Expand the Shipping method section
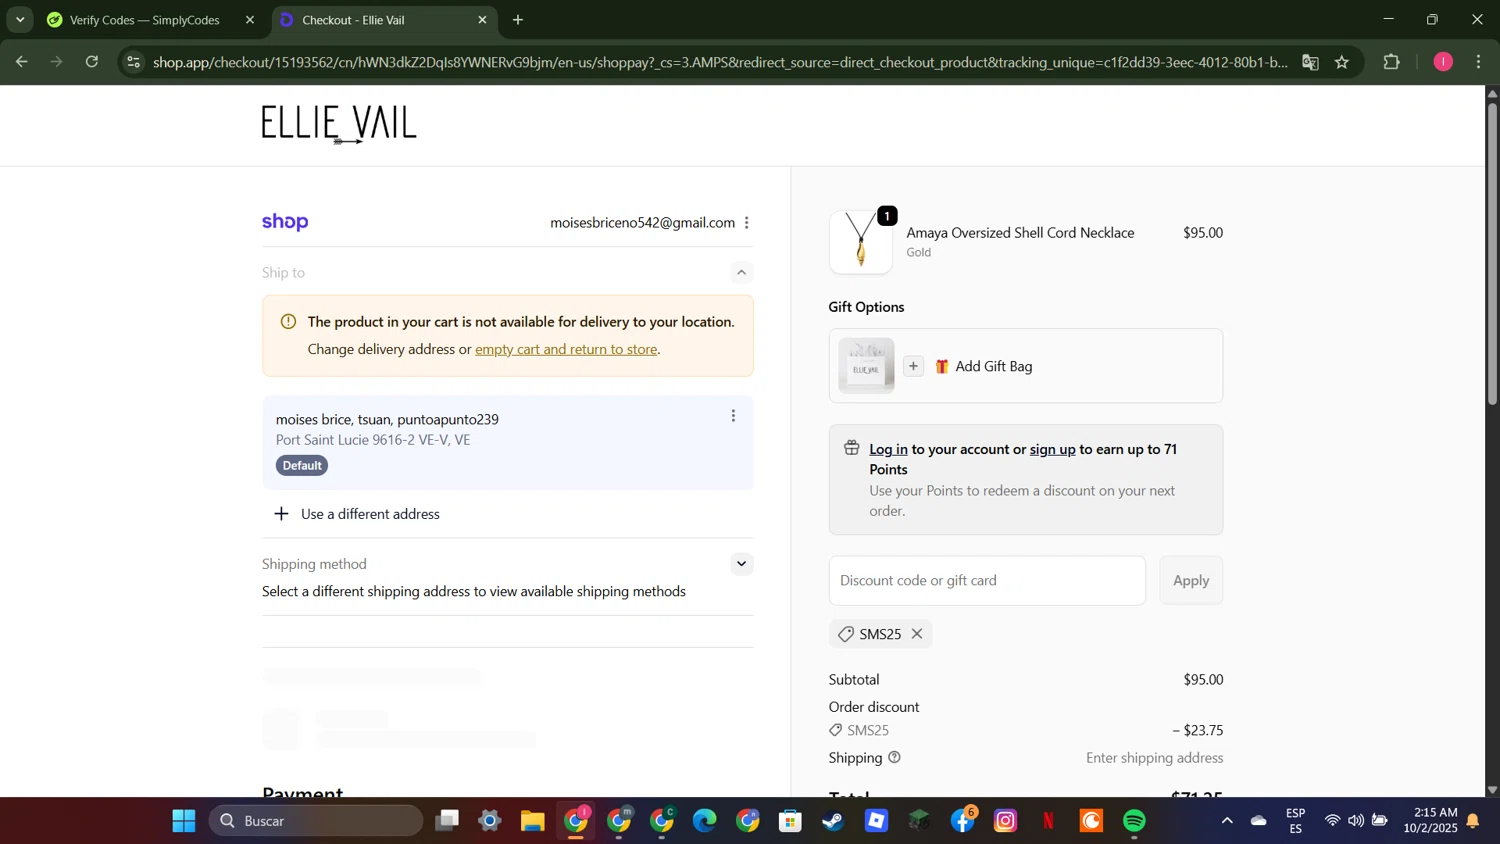Screen dimensions: 1500x844 point(741,564)
